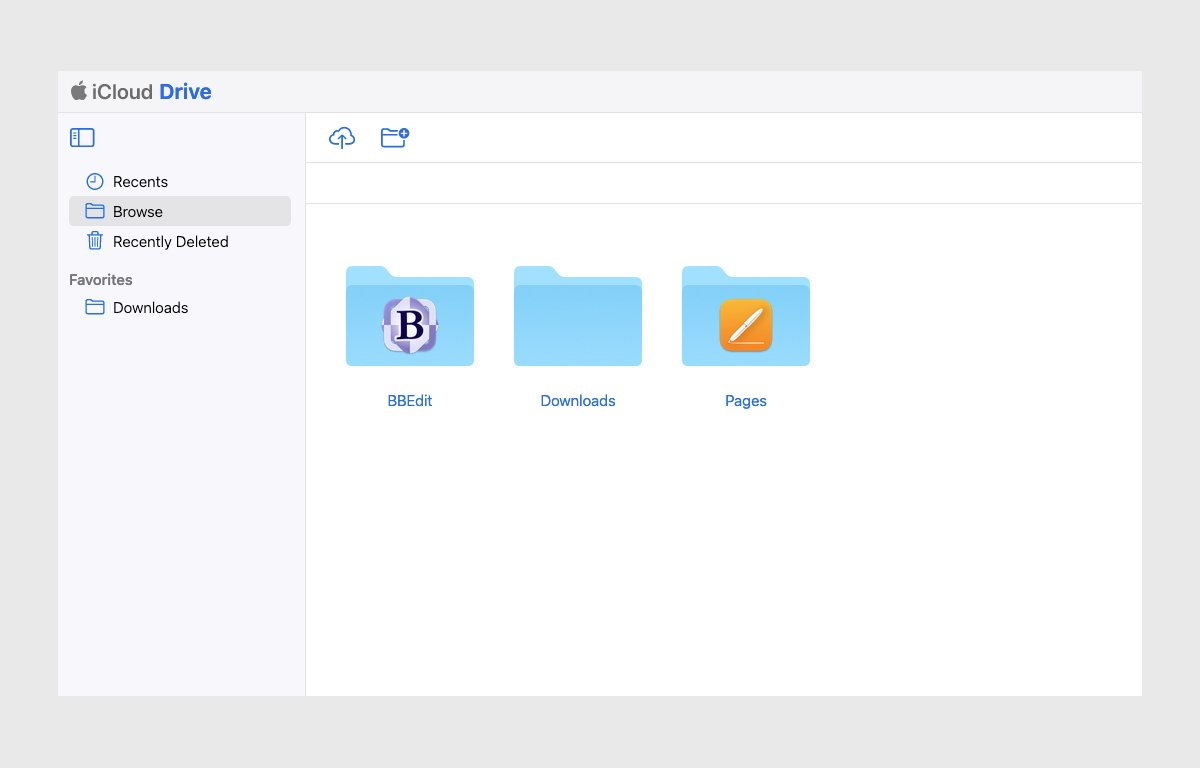Screen dimensions: 1200x768
Task: Select the BBEdit folder thumbnail
Action: pos(410,316)
